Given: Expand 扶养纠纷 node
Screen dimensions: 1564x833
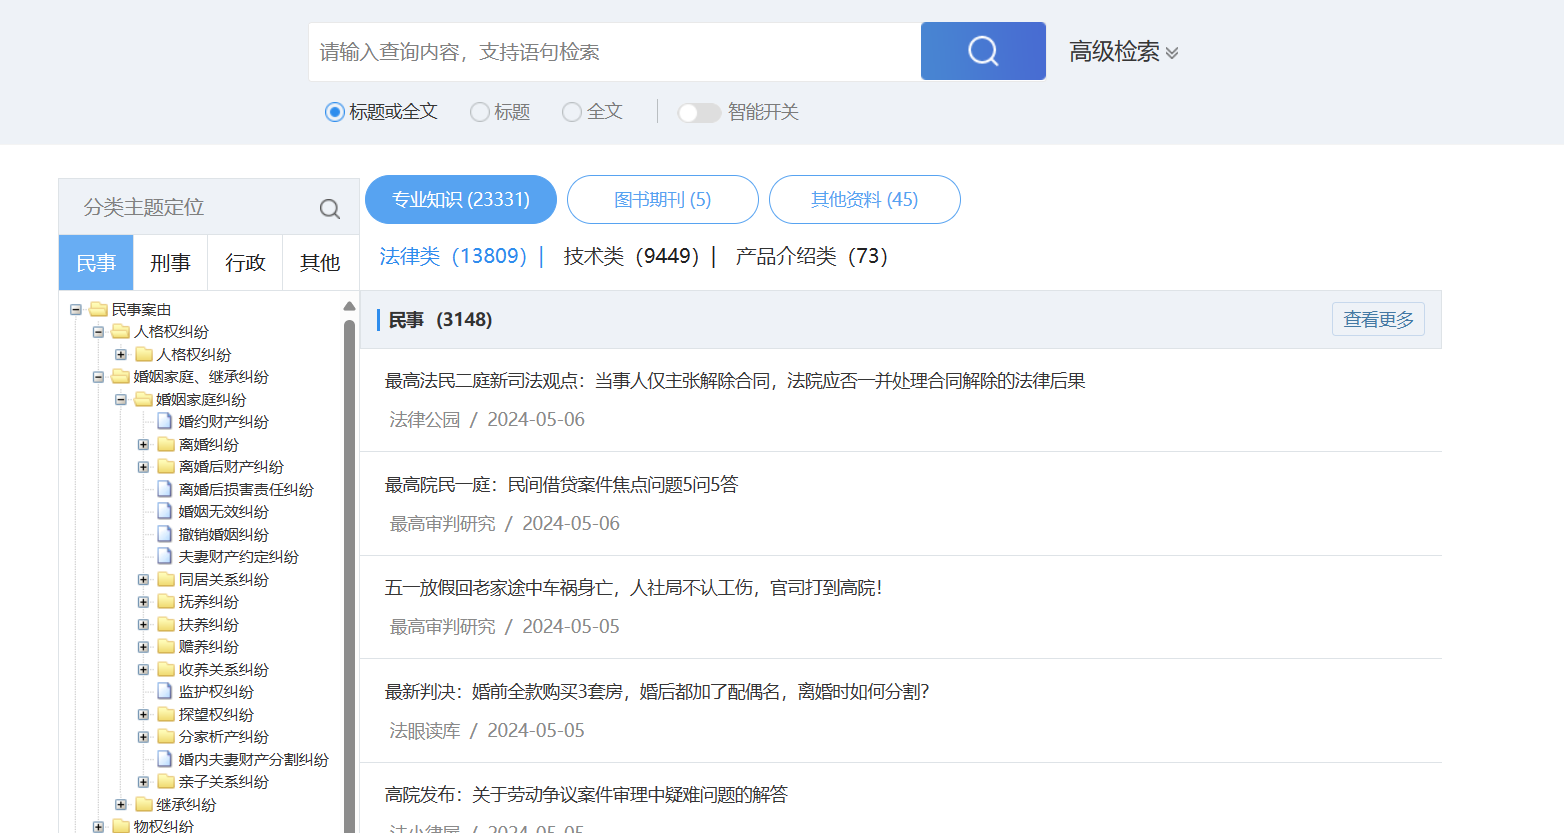Looking at the screenshot, I should (143, 625).
